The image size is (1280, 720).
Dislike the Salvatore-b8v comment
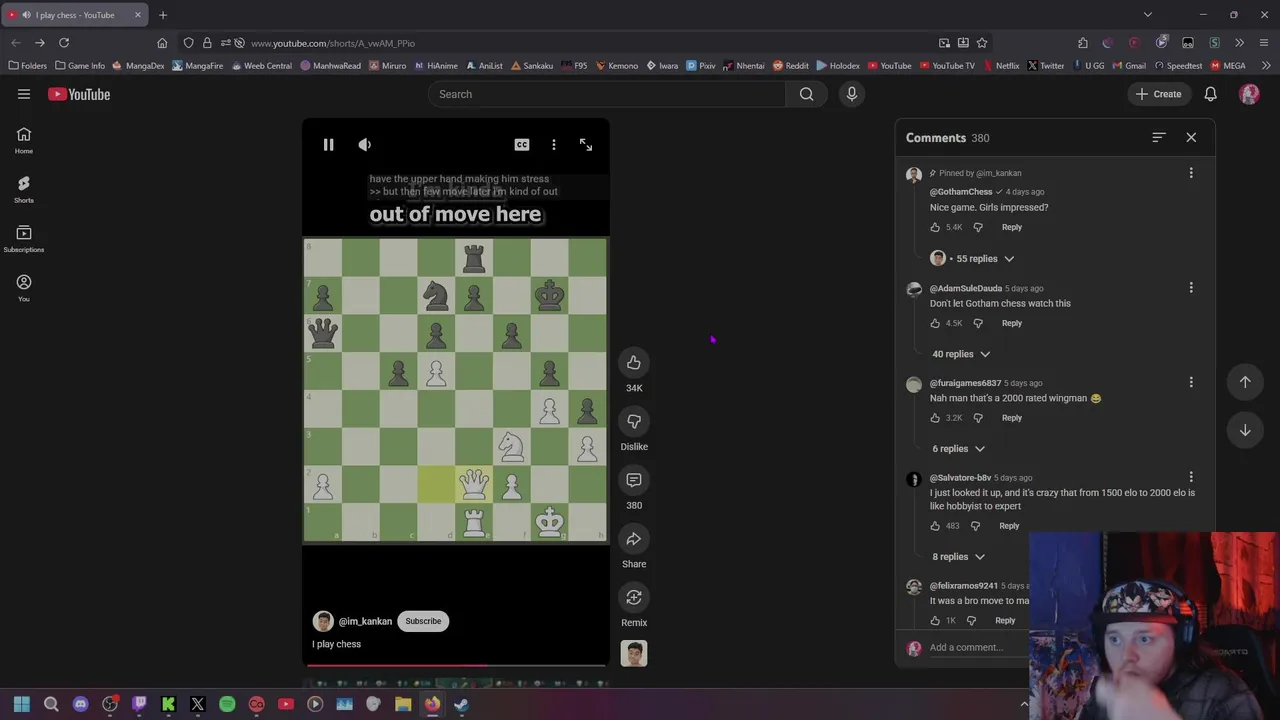pos(975,526)
